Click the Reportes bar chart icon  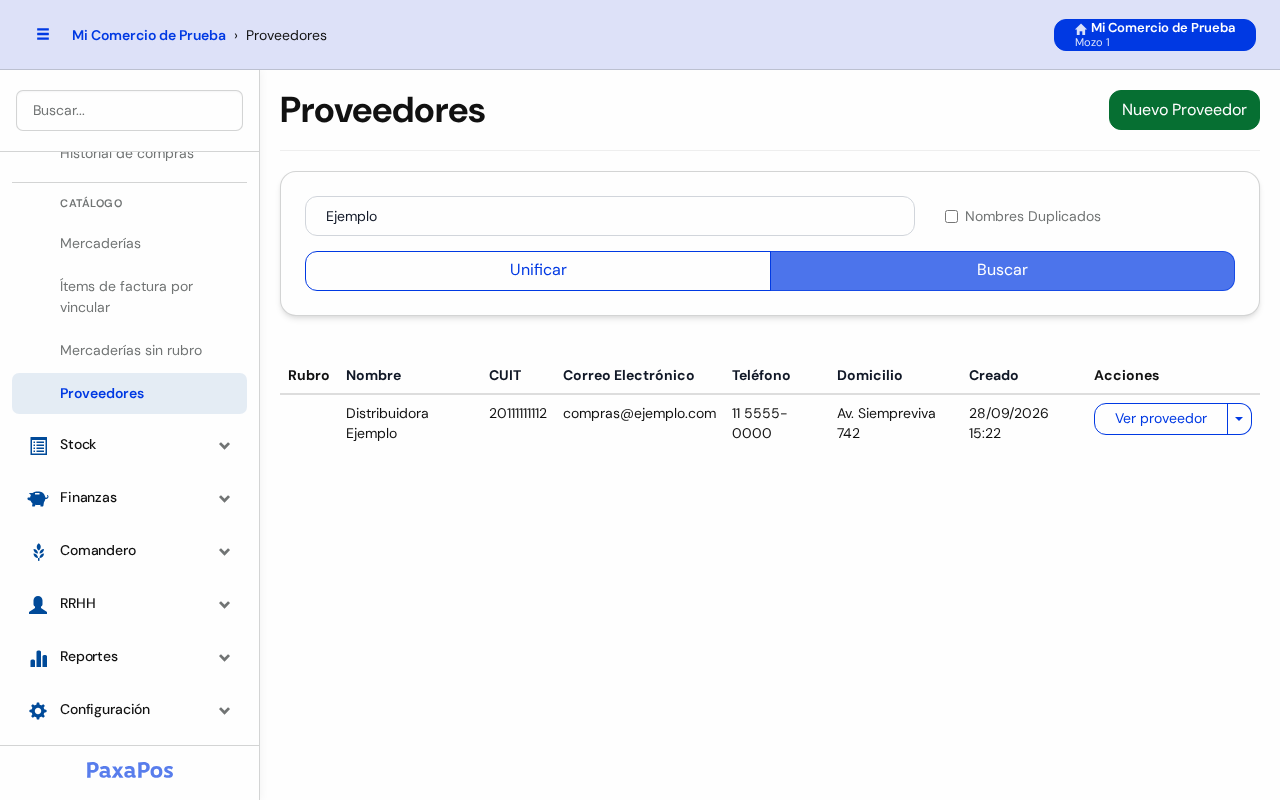pyautogui.click(x=38, y=658)
